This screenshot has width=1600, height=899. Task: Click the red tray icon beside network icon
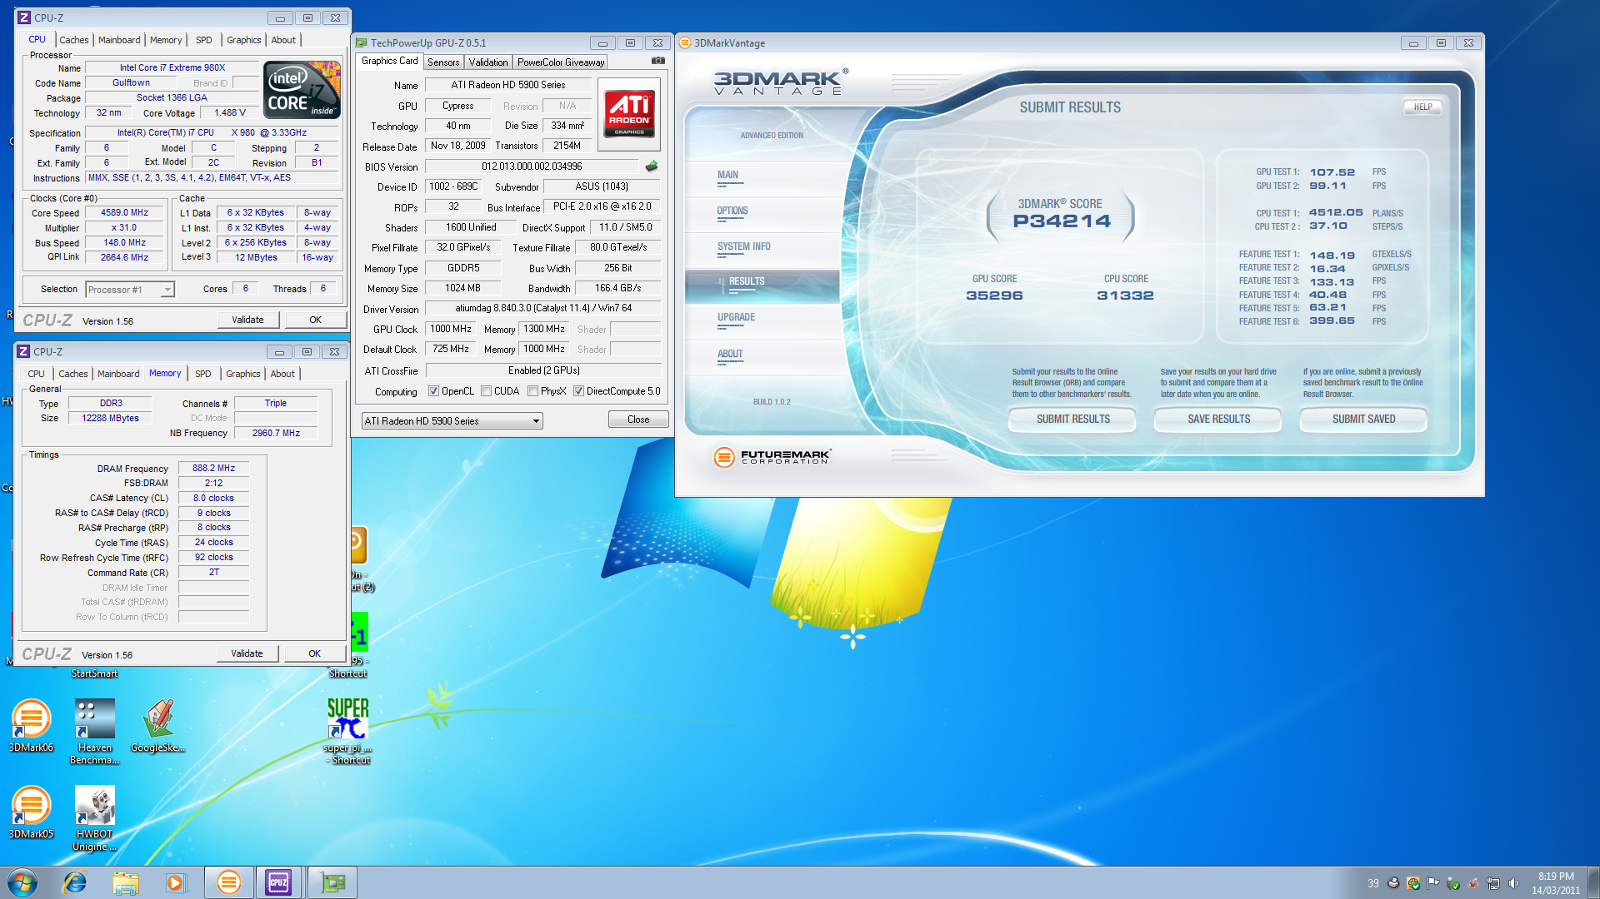1473,883
